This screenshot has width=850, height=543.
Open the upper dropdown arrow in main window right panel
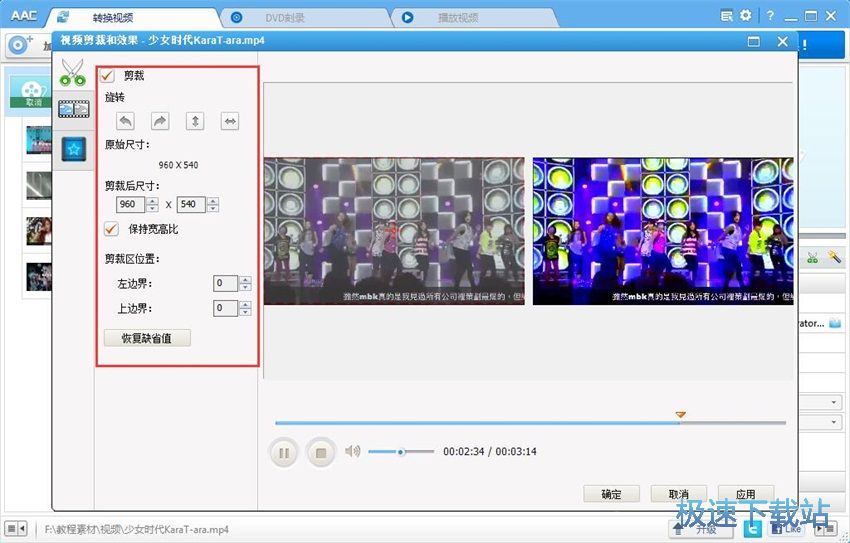pos(834,403)
